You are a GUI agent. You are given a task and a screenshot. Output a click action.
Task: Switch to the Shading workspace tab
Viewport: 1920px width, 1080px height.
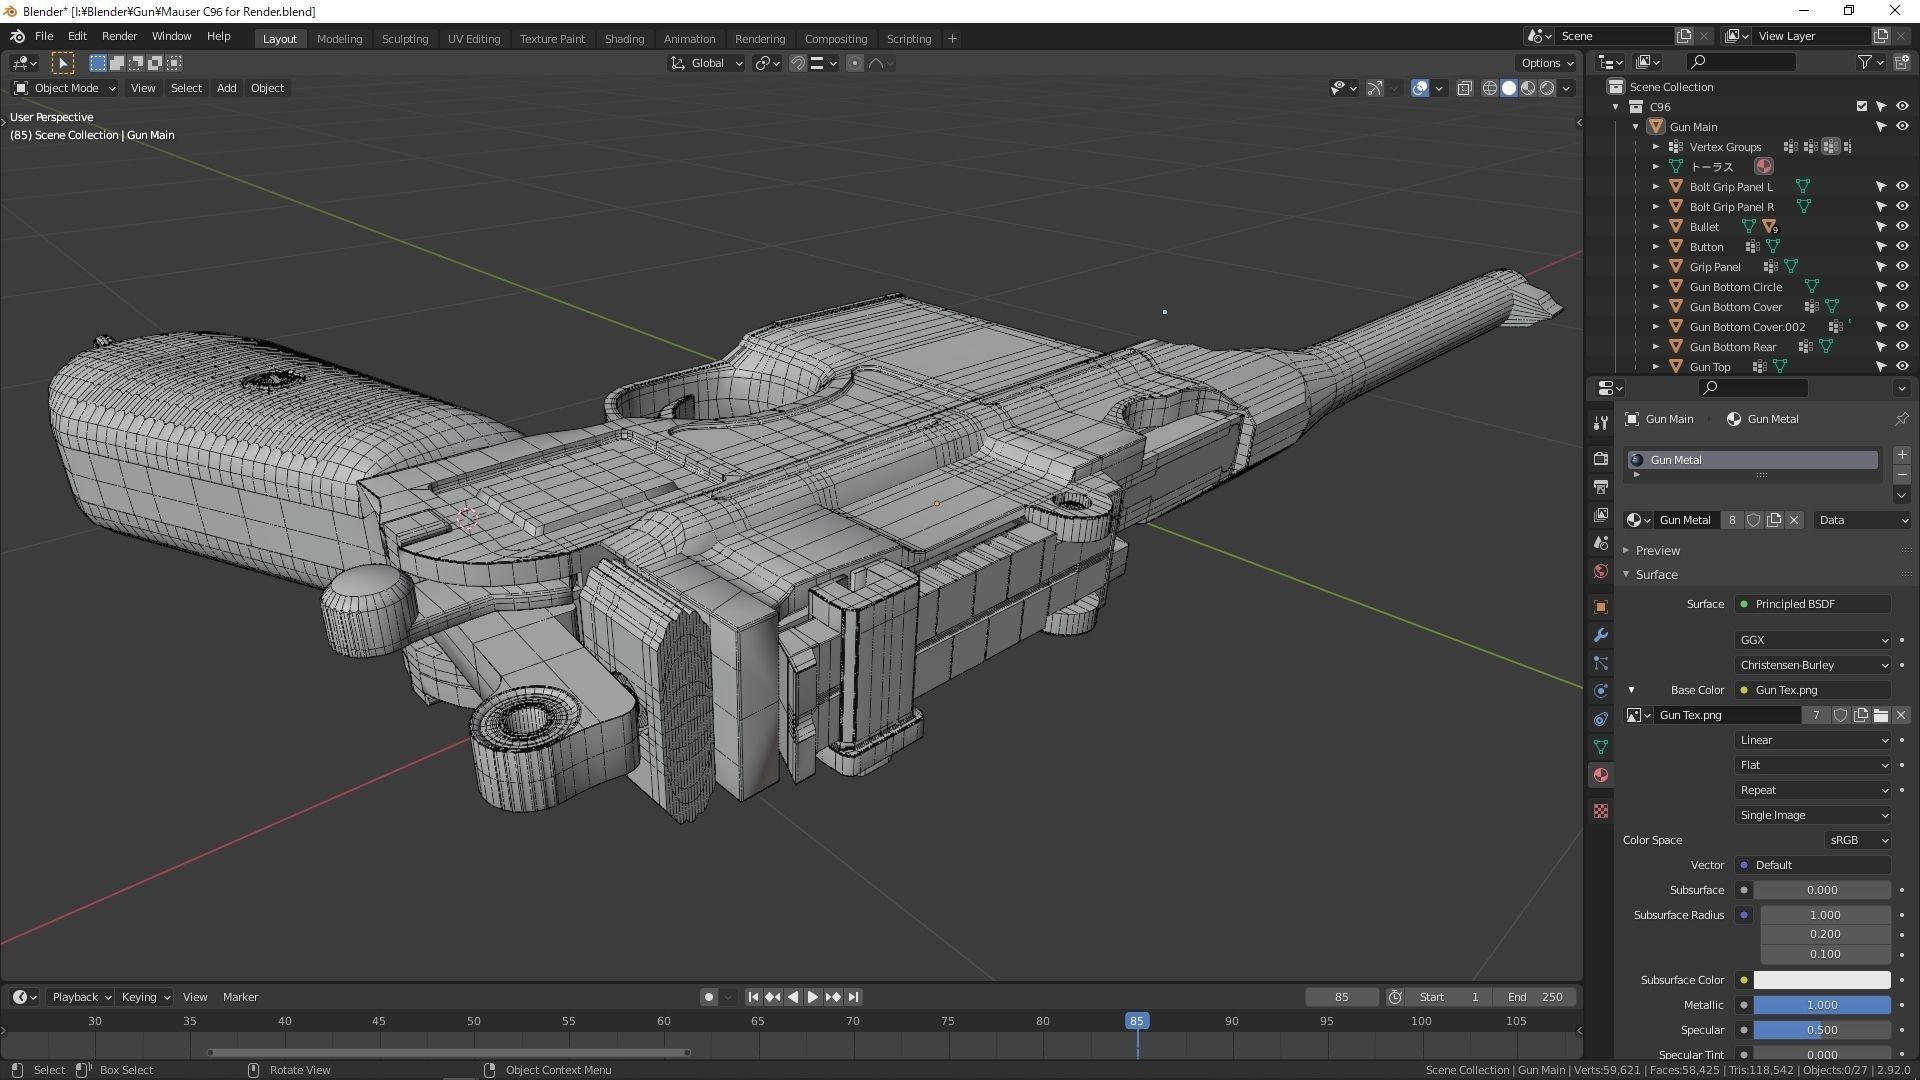click(x=624, y=38)
